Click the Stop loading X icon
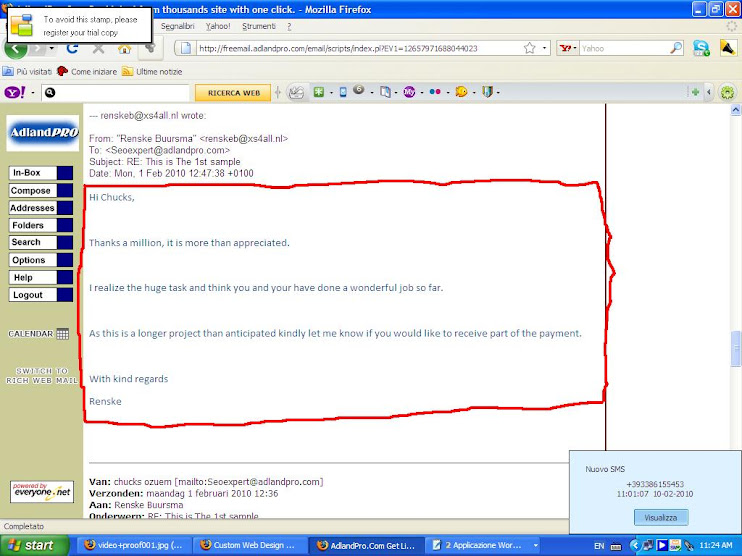Image resolution: width=742 pixels, height=556 pixels. pyautogui.click(x=98, y=48)
